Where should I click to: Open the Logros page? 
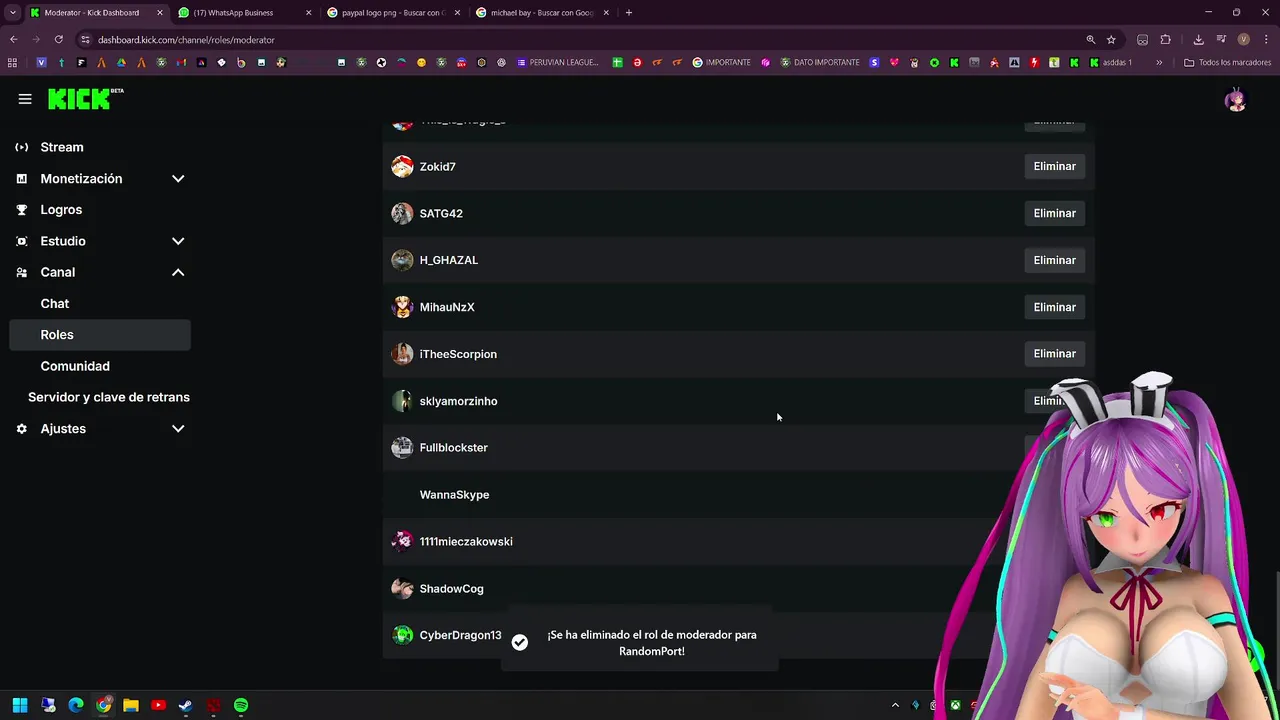coord(61,210)
